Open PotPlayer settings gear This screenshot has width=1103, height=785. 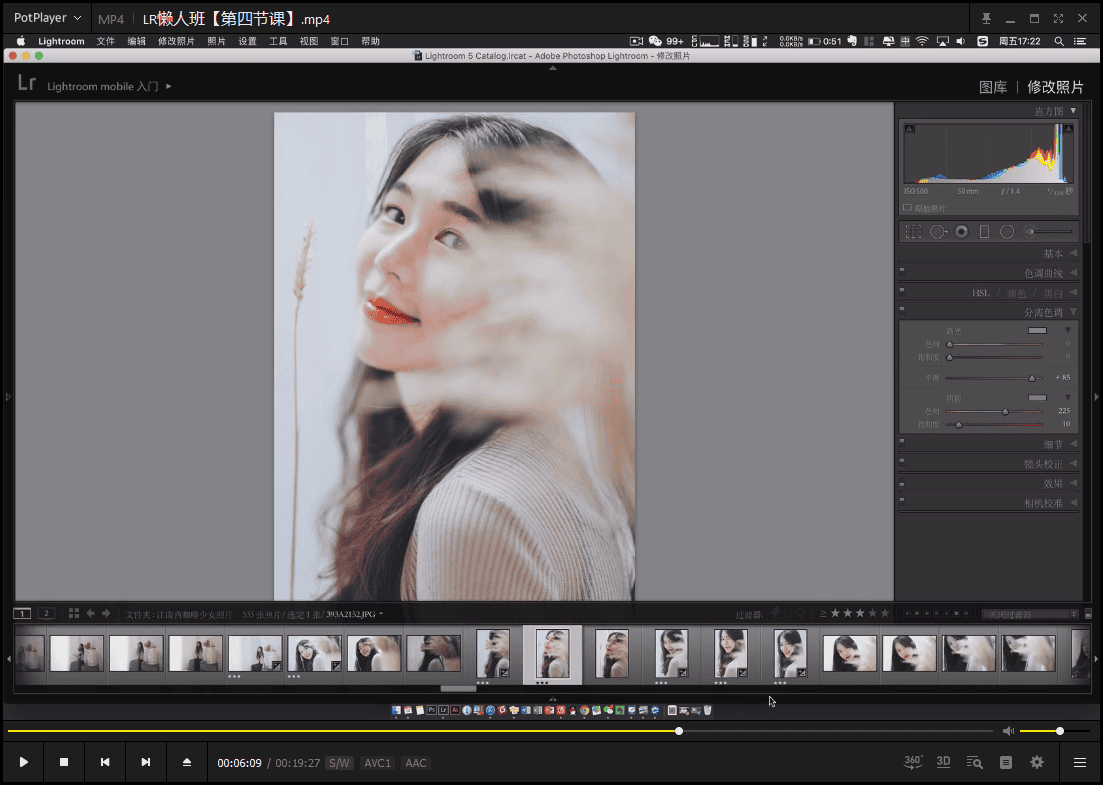coord(1037,762)
